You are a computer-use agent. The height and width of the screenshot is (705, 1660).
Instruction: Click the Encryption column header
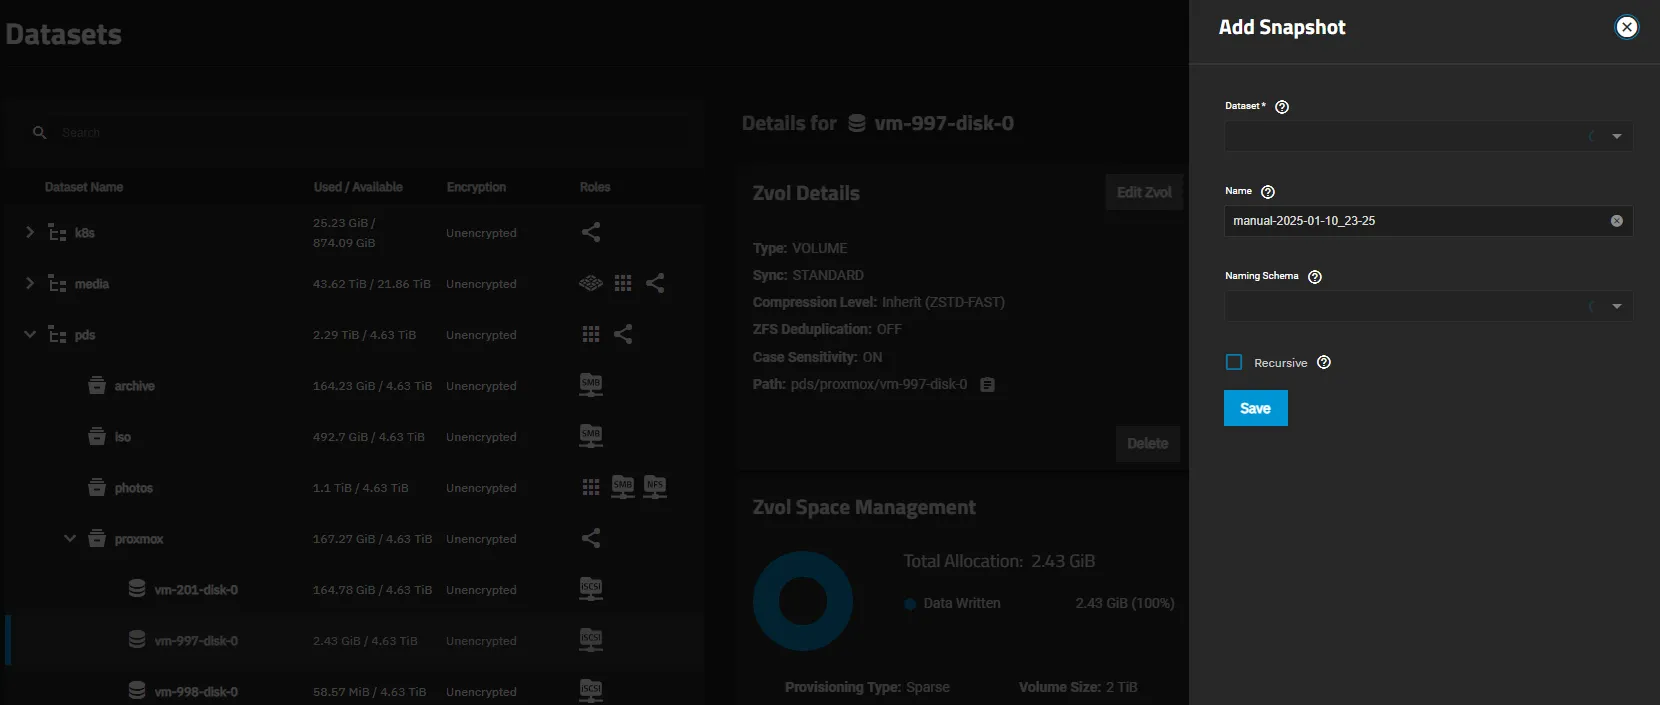476,187
